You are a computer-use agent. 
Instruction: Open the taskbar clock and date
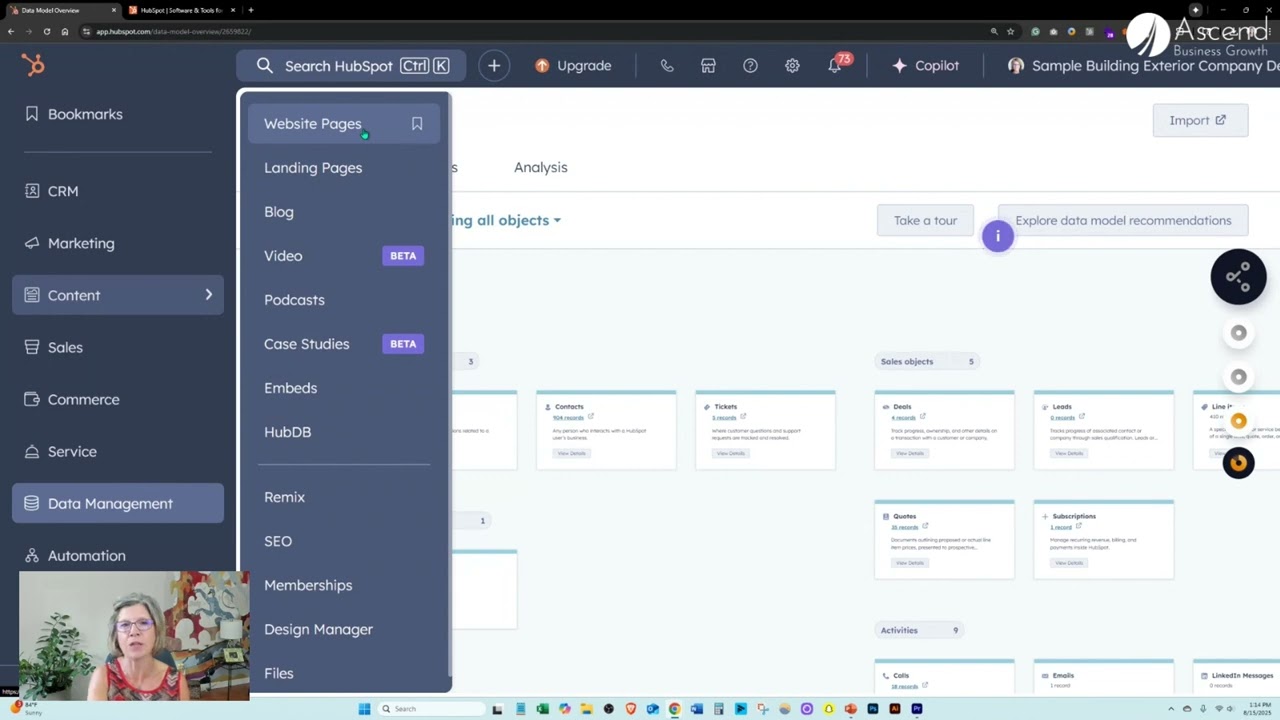click(x=1259, y=709)
